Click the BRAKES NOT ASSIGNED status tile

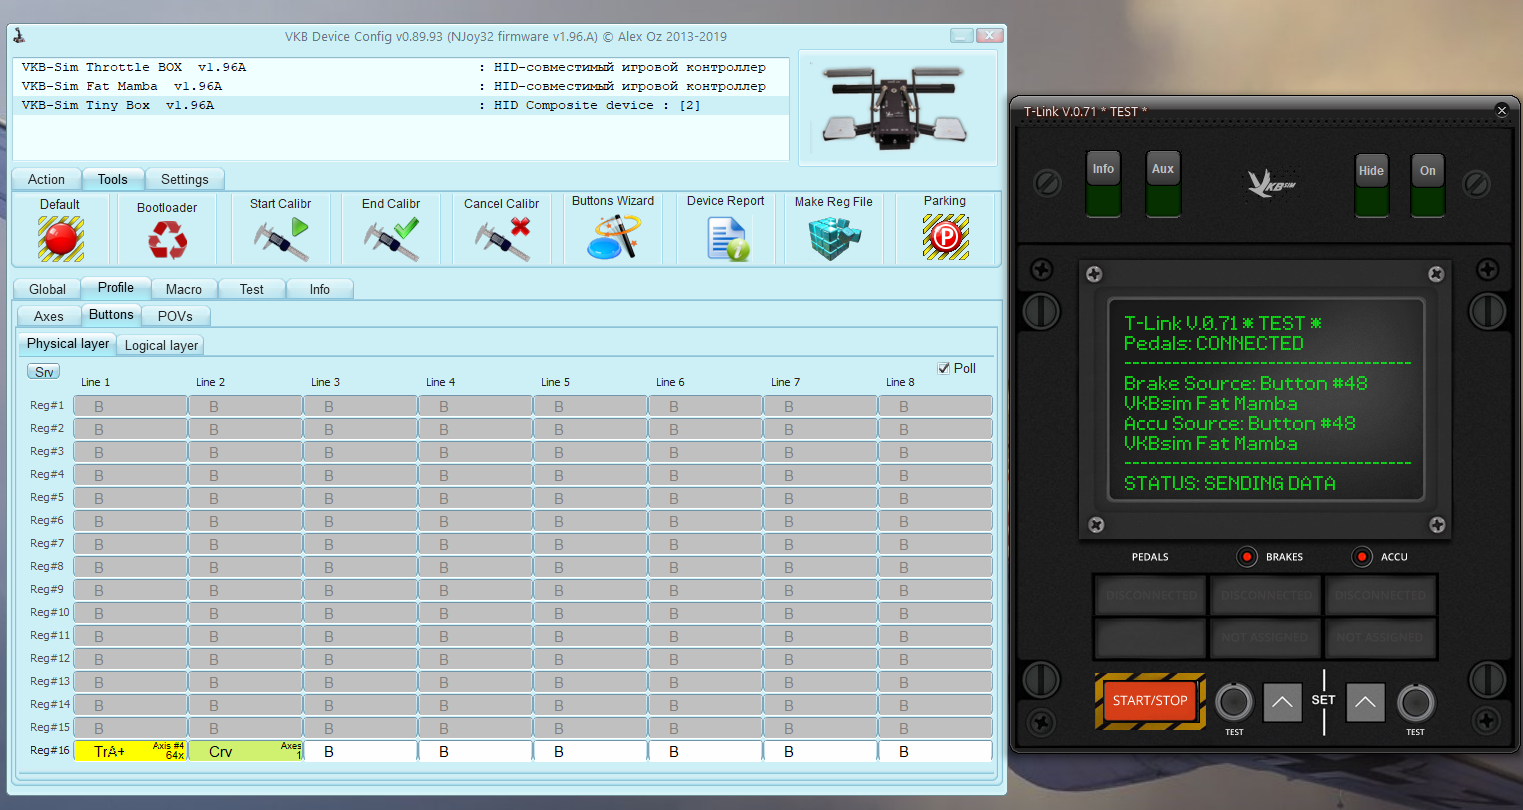(1265, 637)
